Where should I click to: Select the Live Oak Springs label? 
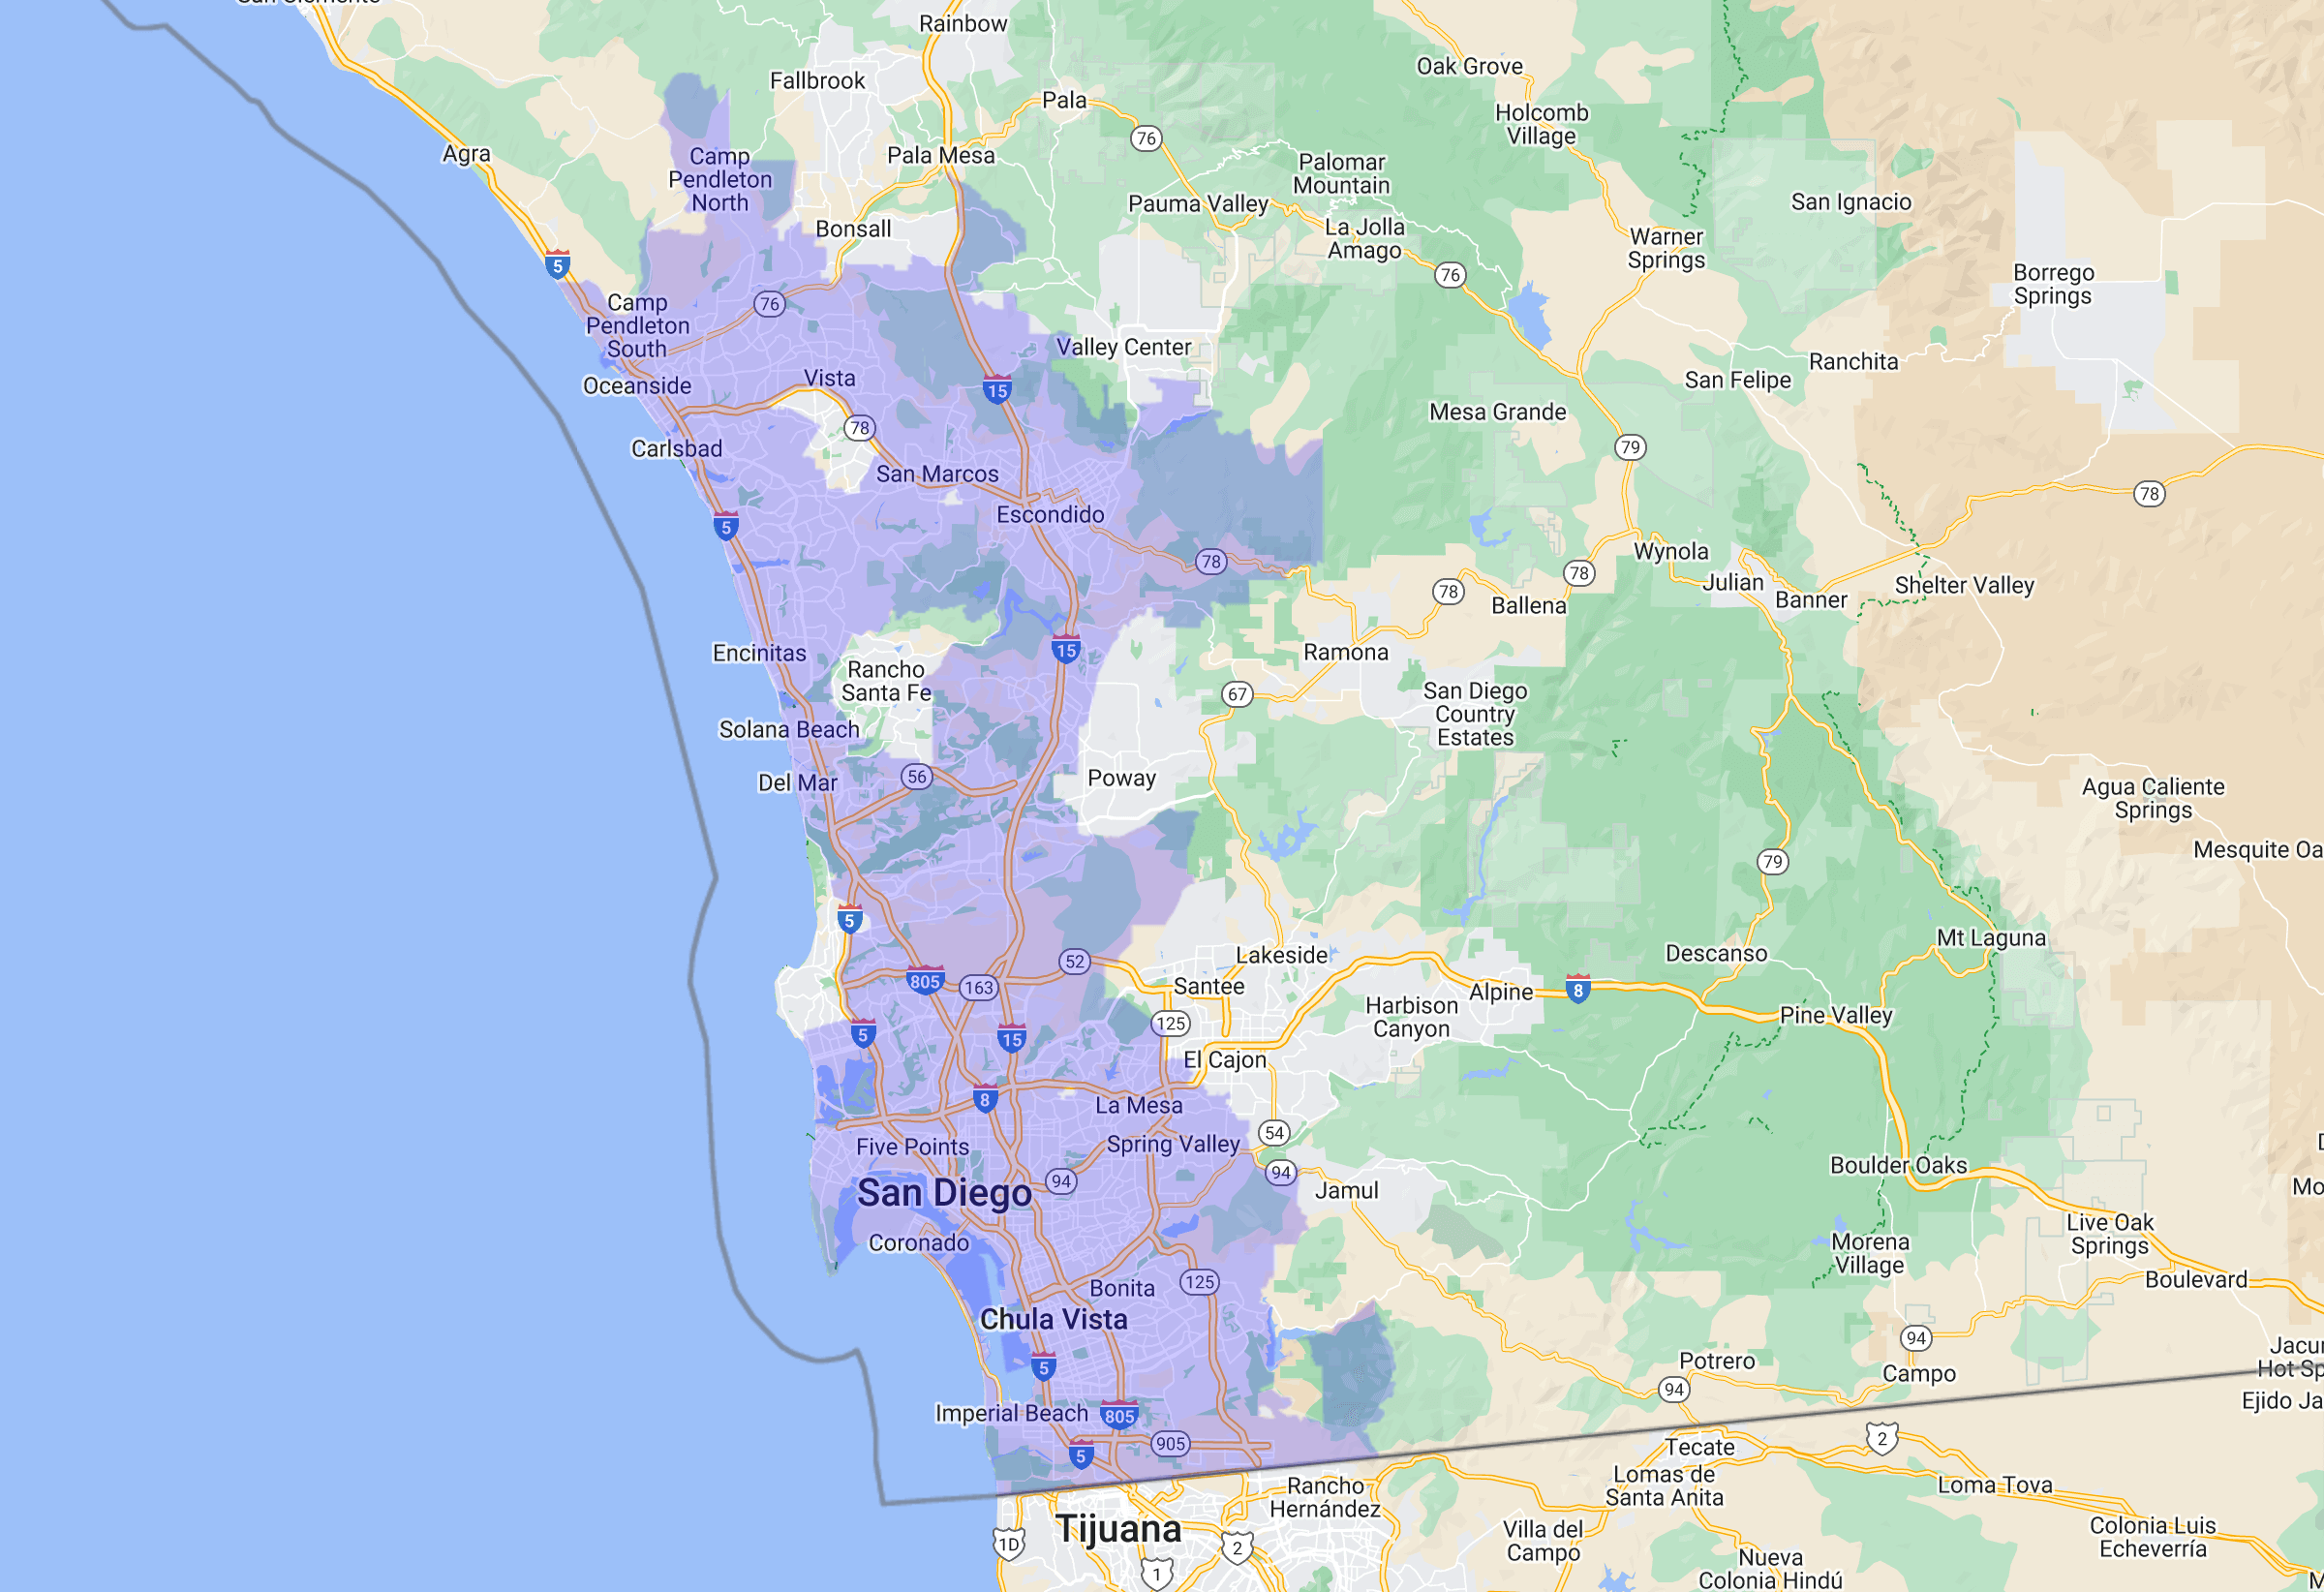(2109, 1233)
